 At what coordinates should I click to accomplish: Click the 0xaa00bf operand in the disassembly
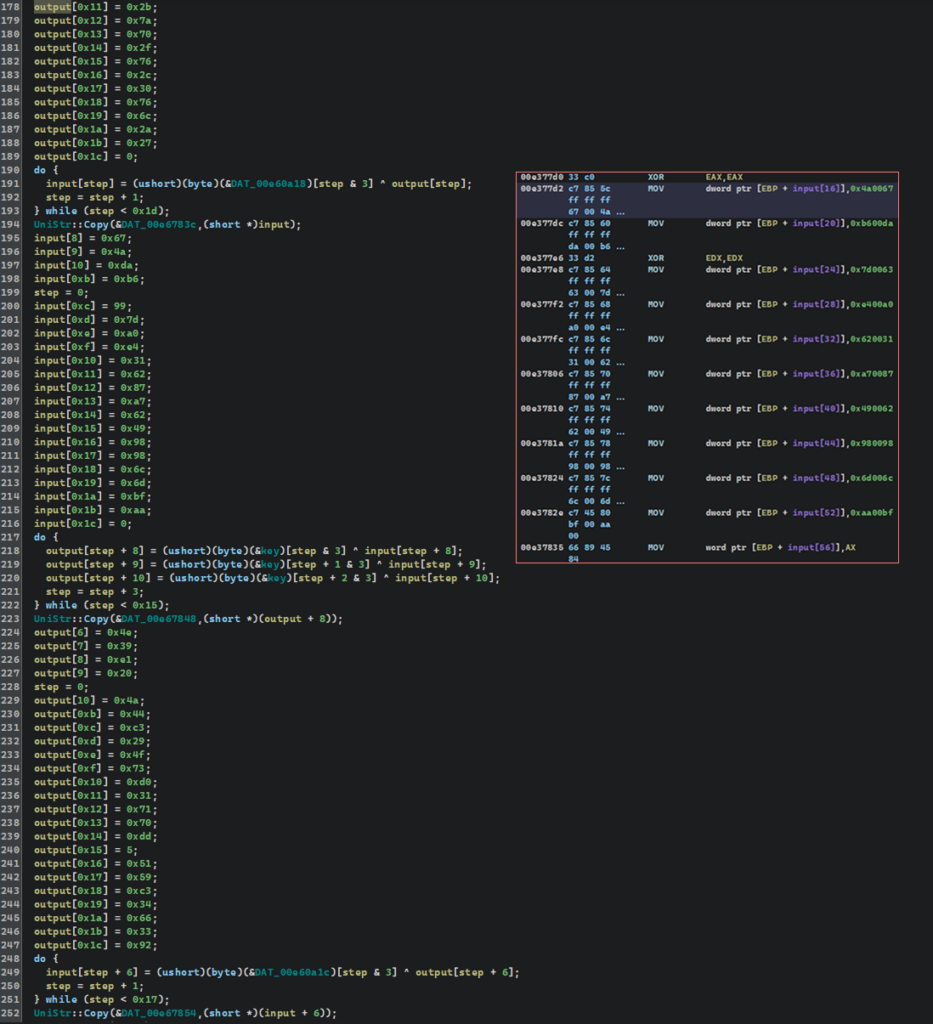tap(871, 513)
